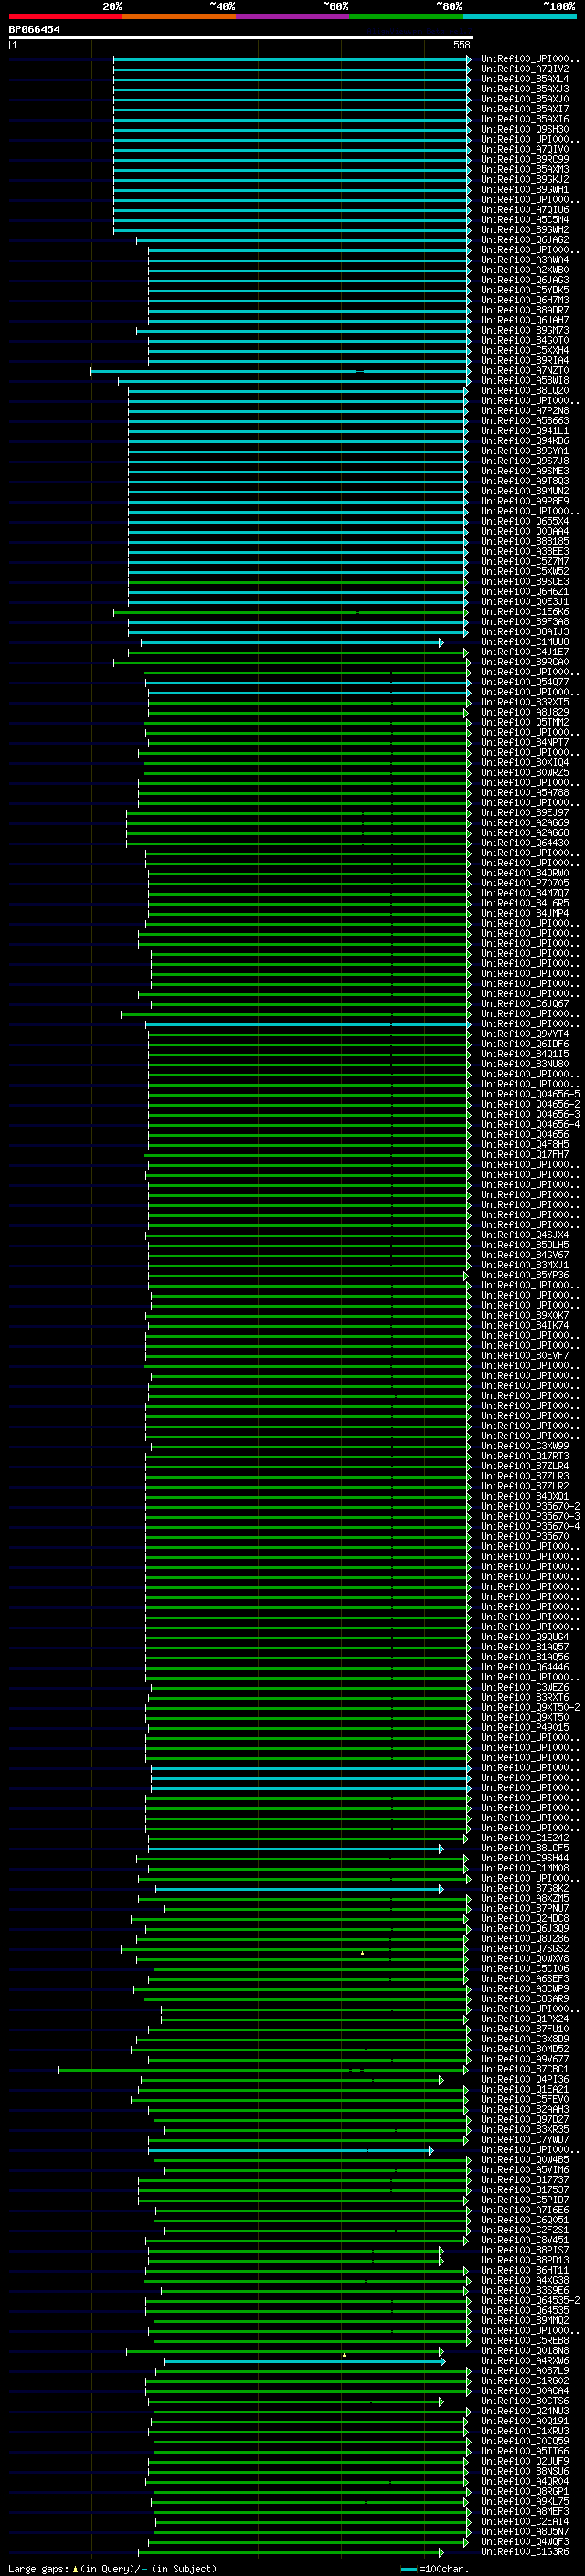
Task: Select hit label UniRef100_C1MUU8
Action: [525, 642]
